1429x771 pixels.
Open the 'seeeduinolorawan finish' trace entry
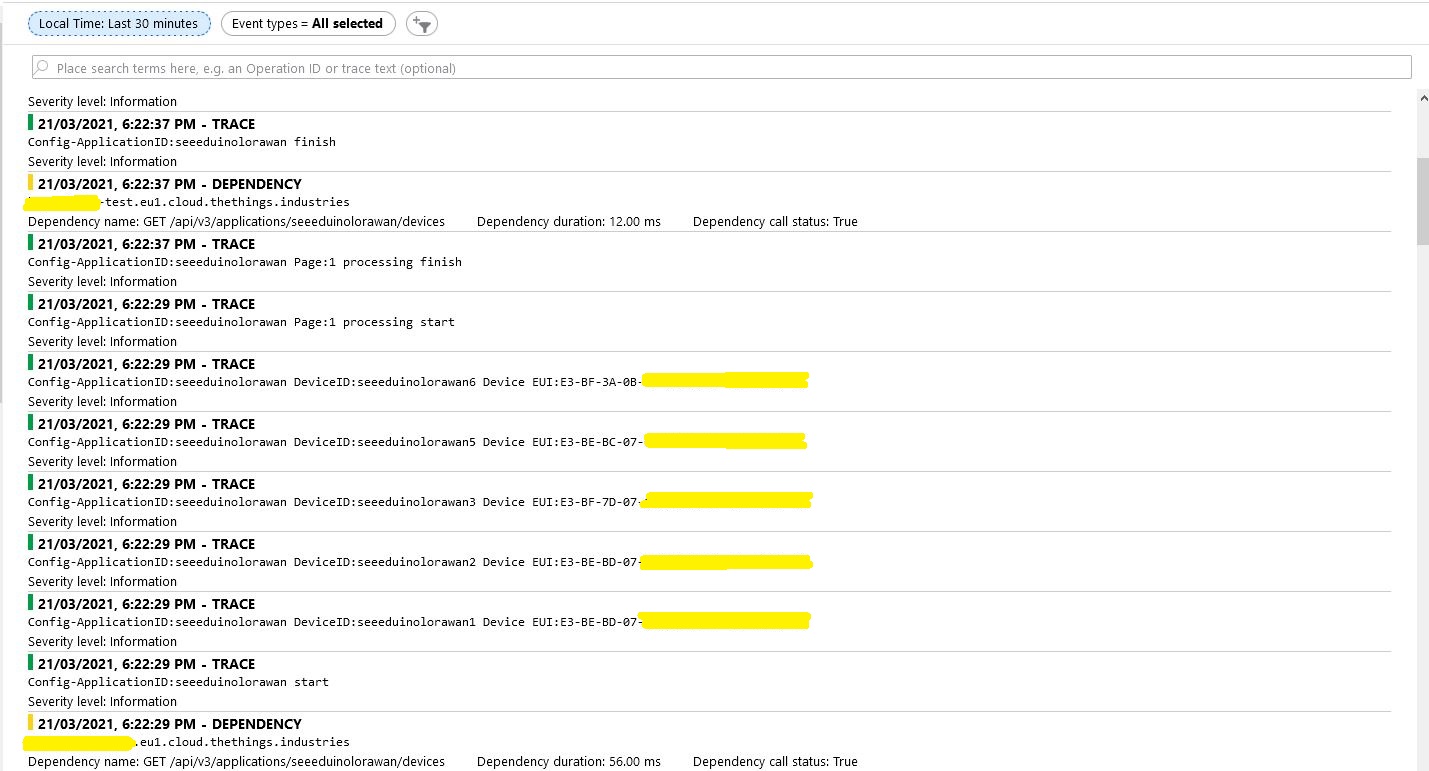click(182, 142)
